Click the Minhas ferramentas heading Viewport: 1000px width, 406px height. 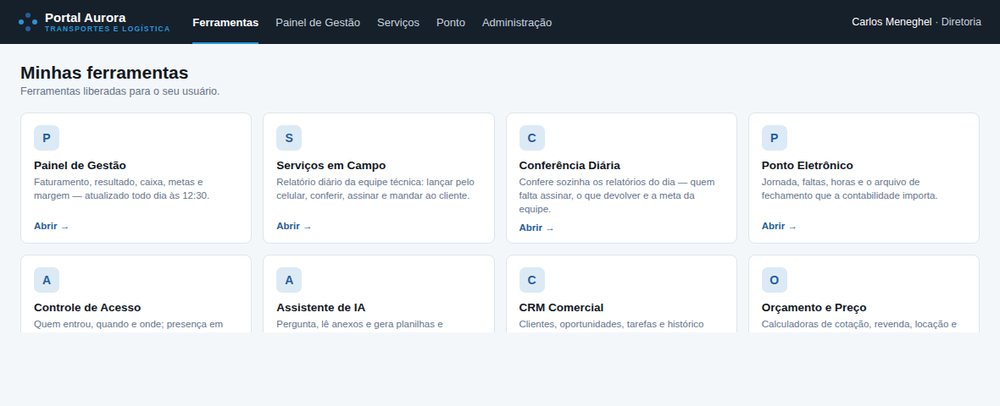click(x=104, y=73)
